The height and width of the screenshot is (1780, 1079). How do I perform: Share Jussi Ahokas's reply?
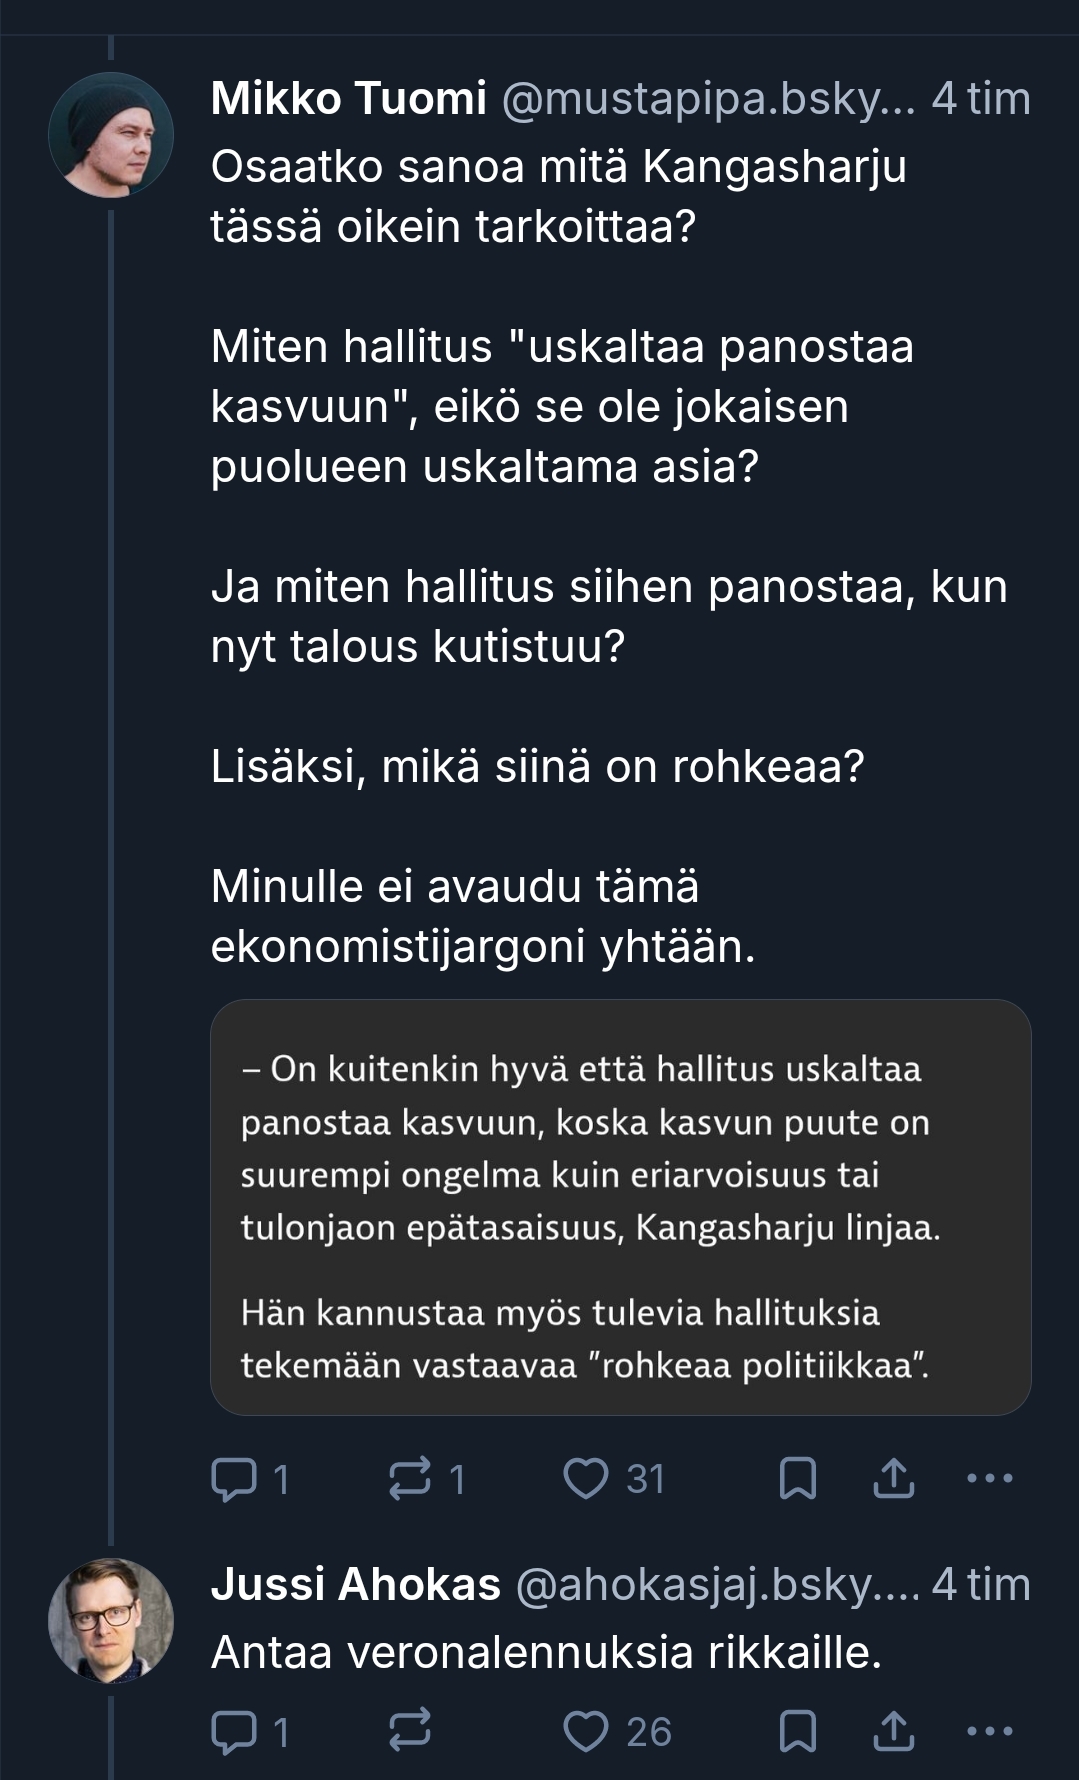pyautogui.click(x=893, y=1732)
